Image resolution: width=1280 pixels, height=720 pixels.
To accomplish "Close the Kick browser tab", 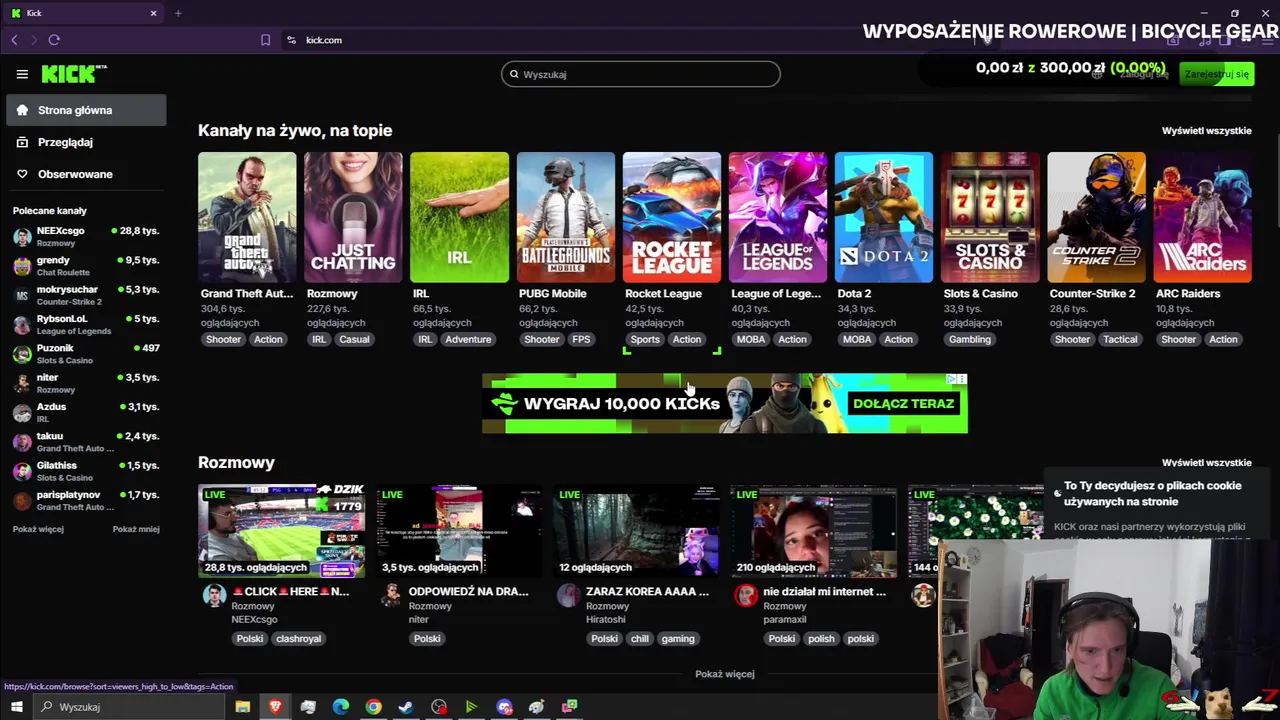I will tap(153, 13).
